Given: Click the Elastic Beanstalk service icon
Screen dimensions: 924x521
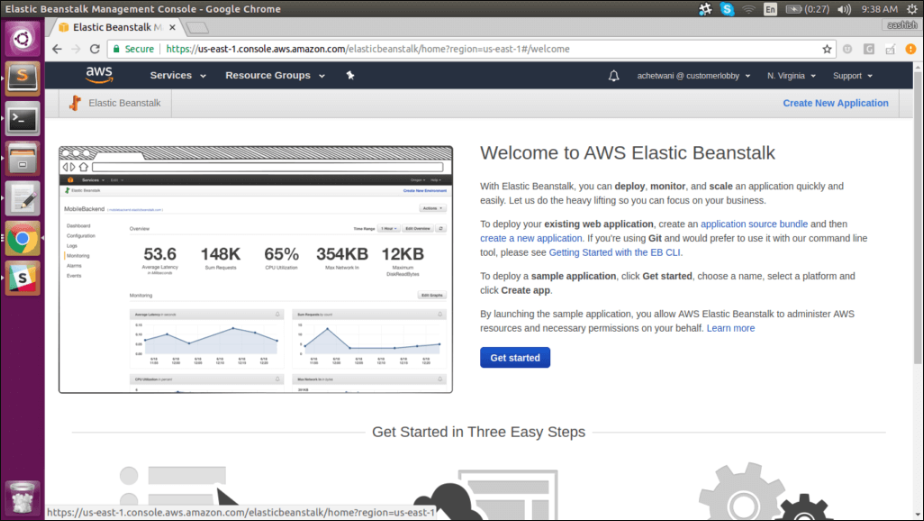Looking at the screenshot, I should click(75, 103).
